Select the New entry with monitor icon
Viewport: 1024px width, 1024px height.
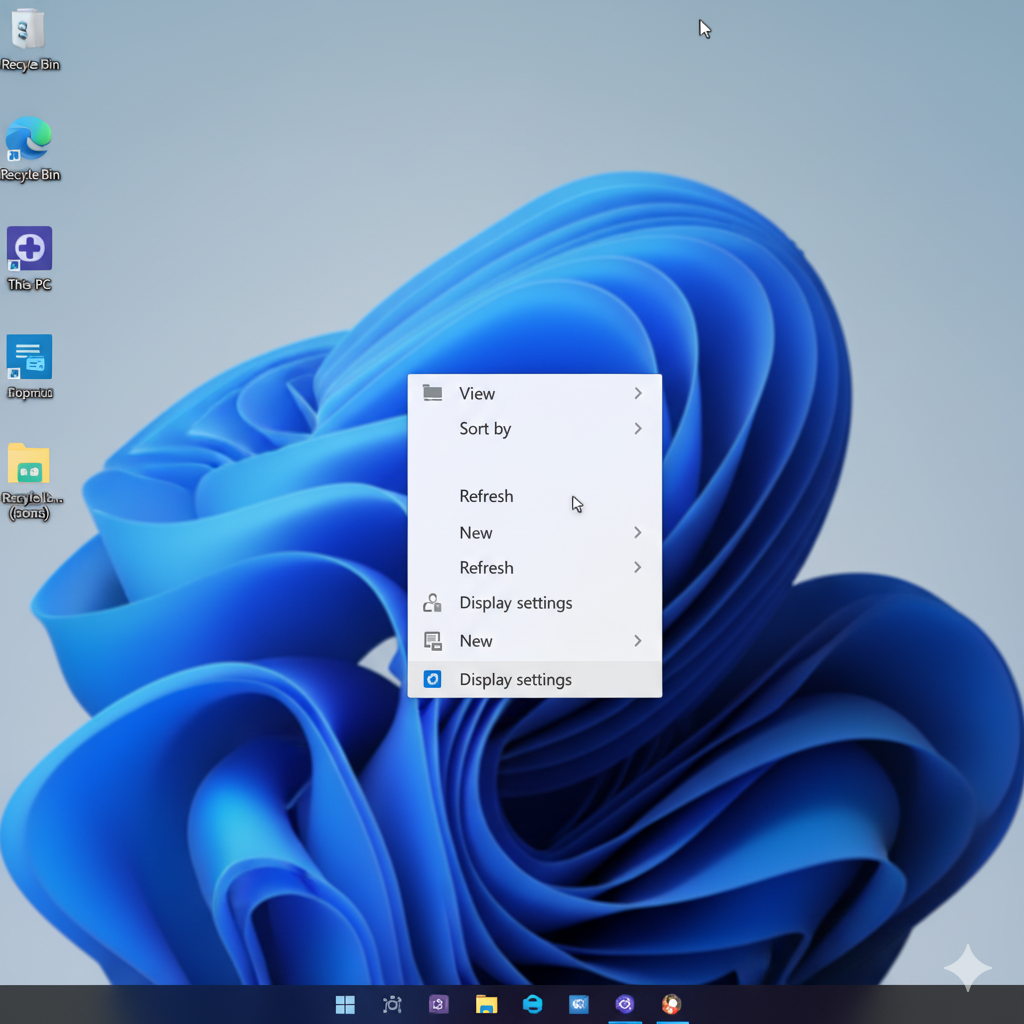point(476,641)
